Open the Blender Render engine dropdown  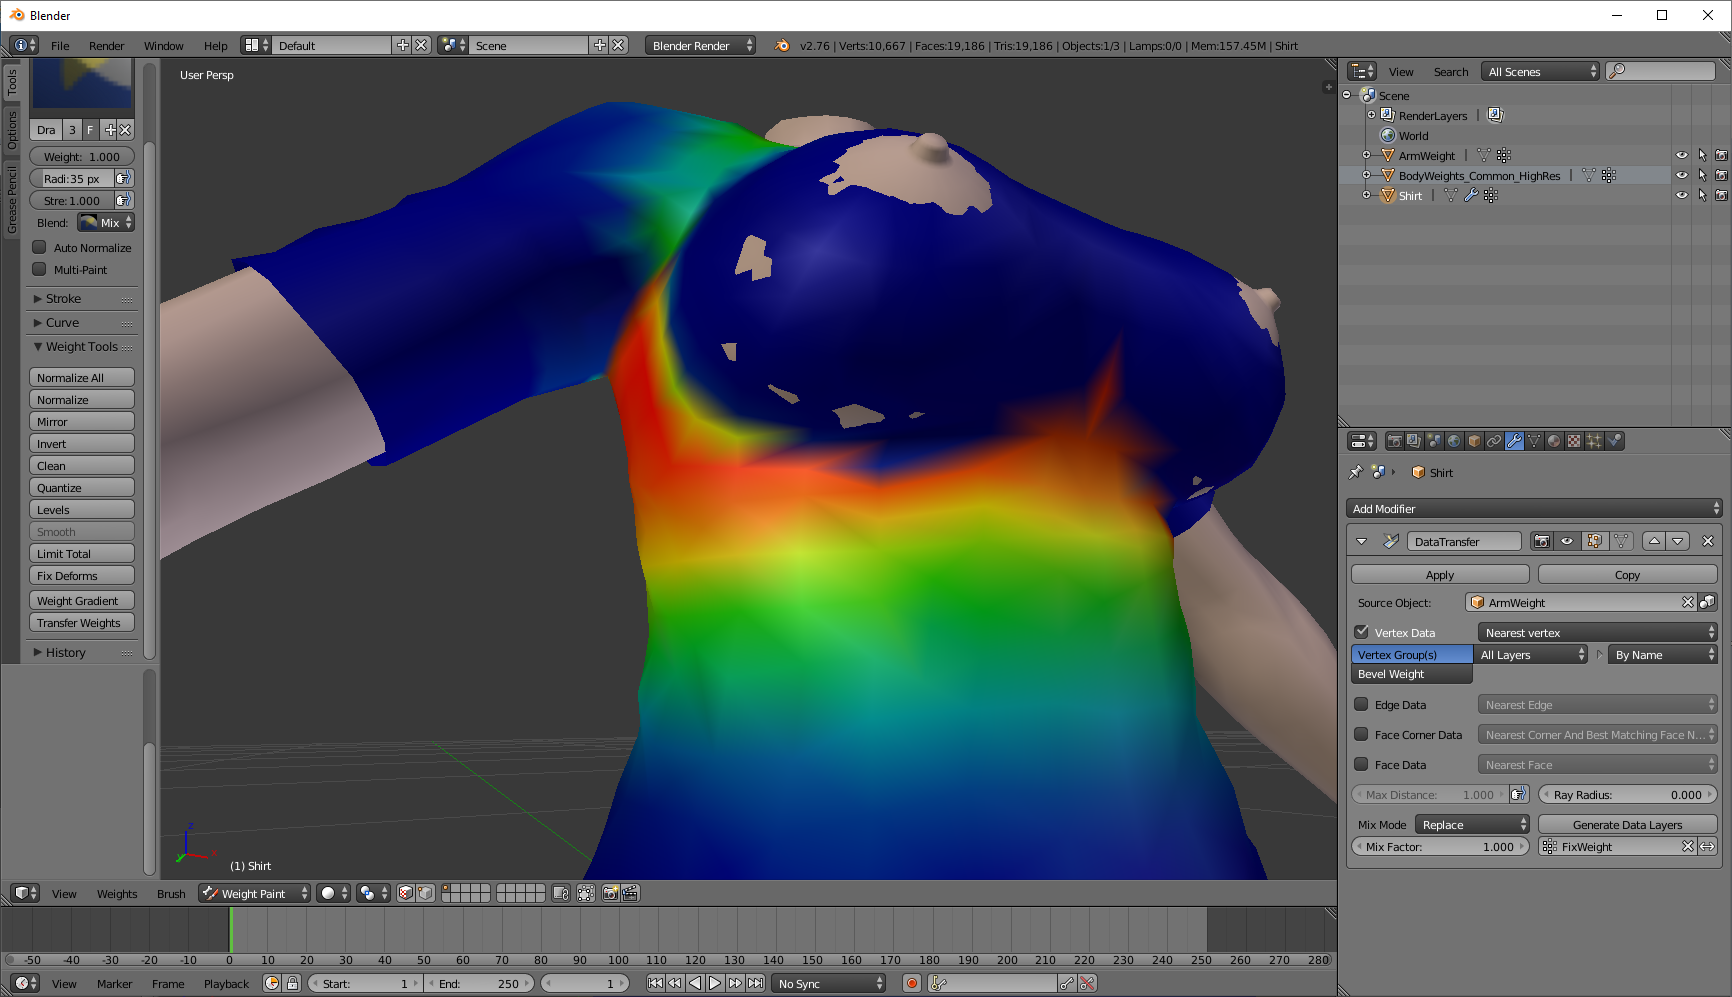click(700, 45)
